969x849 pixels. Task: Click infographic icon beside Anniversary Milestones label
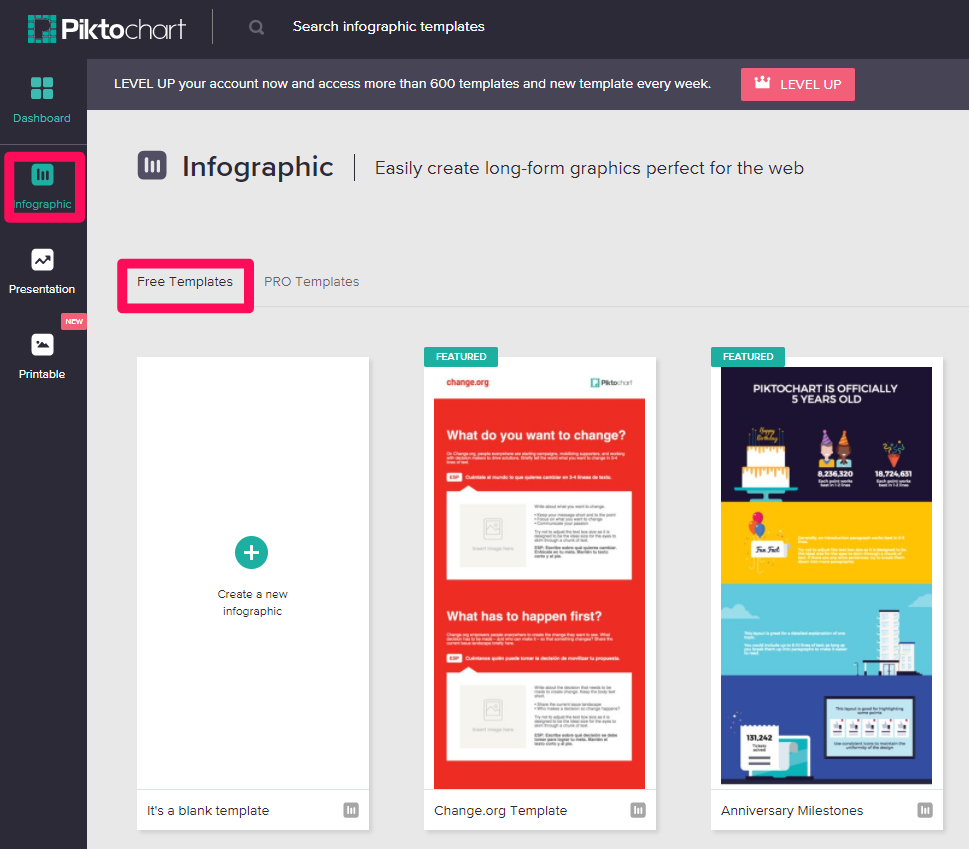tap(925, 810)
